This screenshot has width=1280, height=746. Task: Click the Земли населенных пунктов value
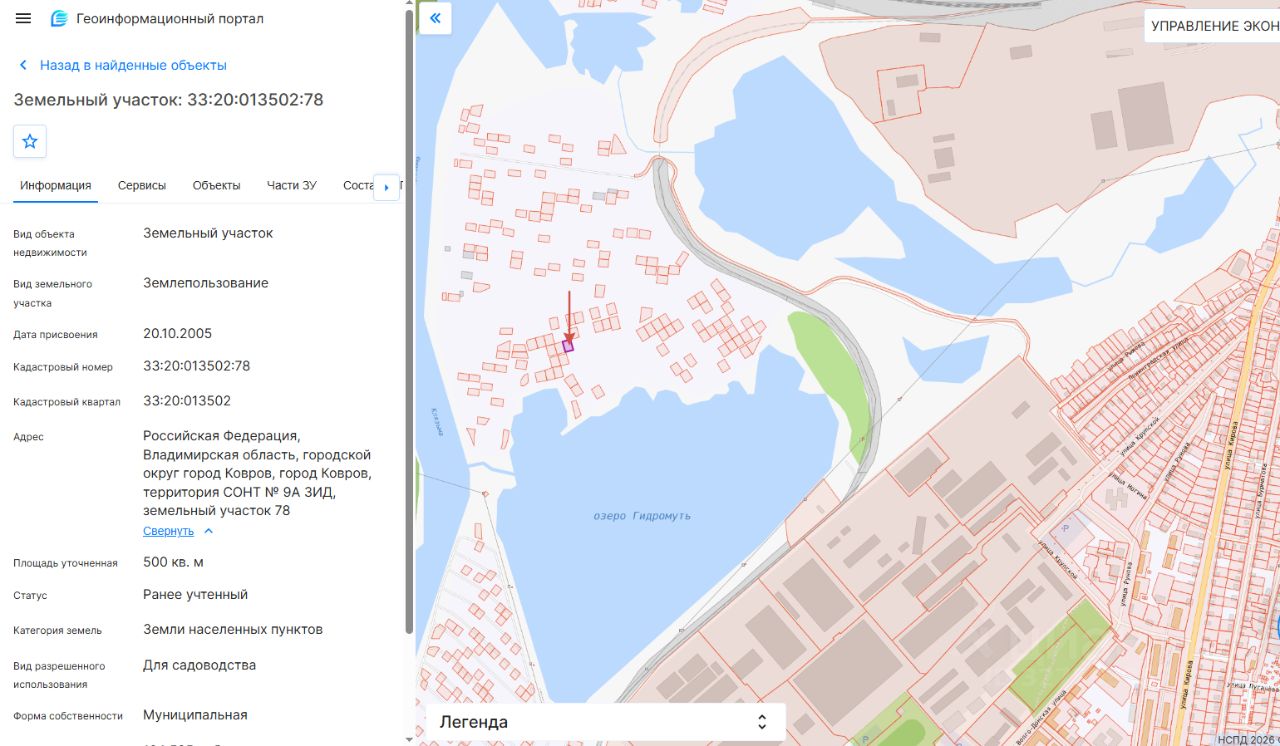233,630
